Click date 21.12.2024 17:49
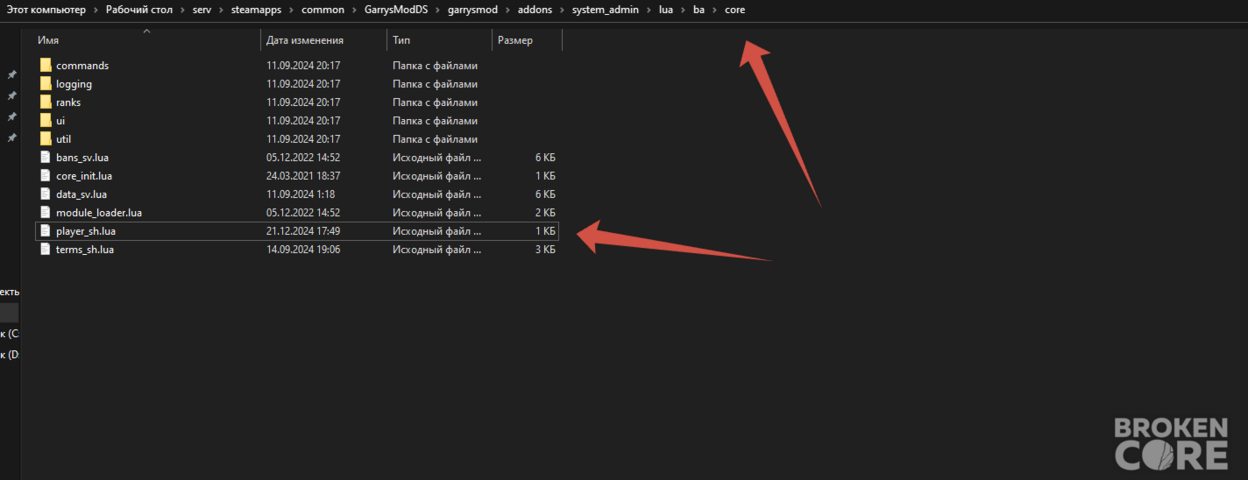The image size is (1248, 480). tap(304, 231)
